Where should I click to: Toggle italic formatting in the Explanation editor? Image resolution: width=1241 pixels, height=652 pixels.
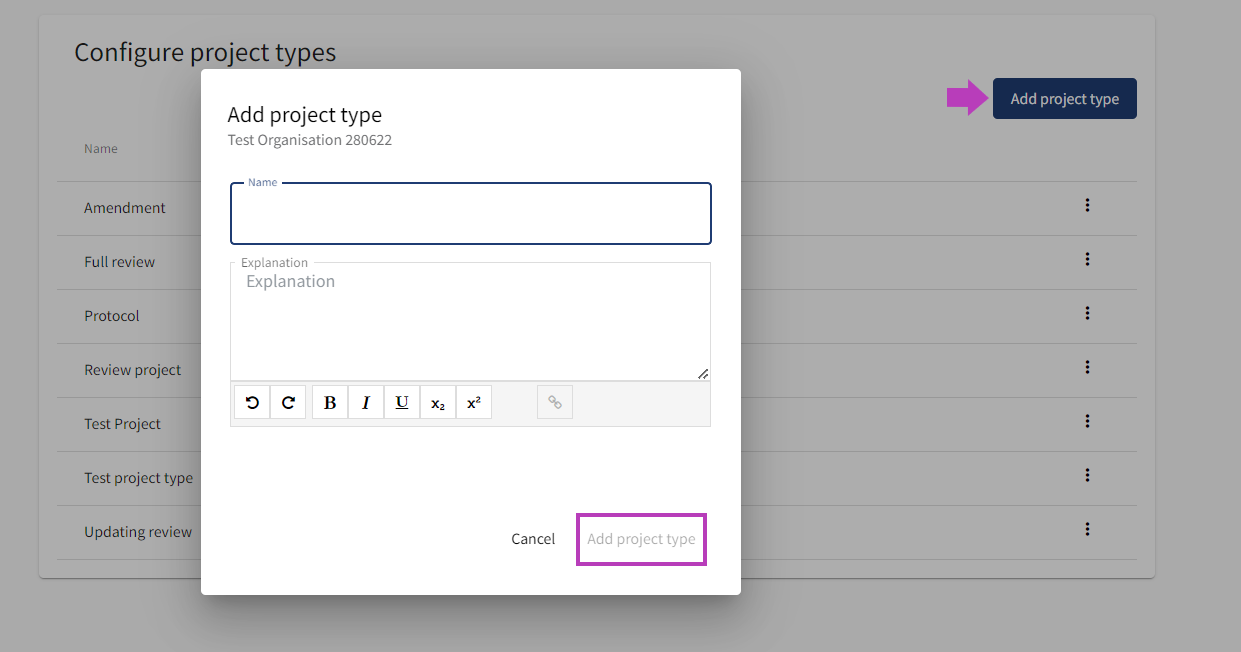tap(366, 403)
